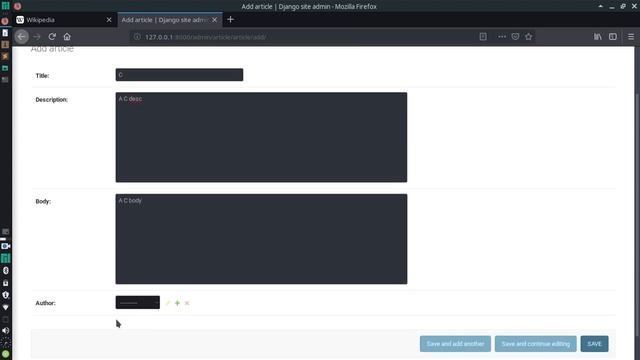Click the volume speaker icon in the panel

coord(5,331)
